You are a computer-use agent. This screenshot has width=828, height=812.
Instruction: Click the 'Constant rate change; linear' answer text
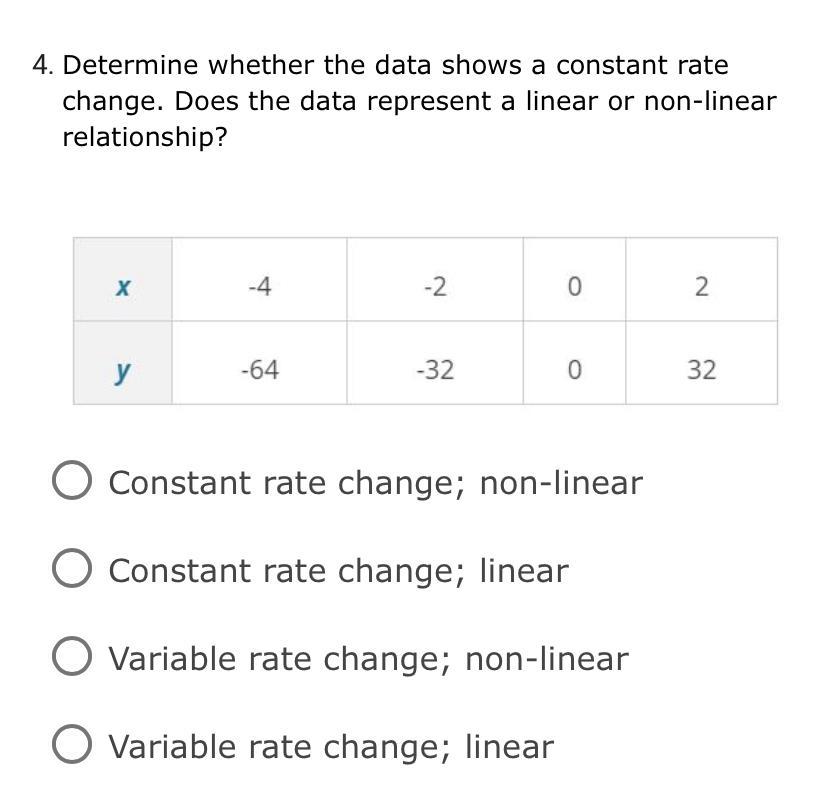(x=338, y=571)
